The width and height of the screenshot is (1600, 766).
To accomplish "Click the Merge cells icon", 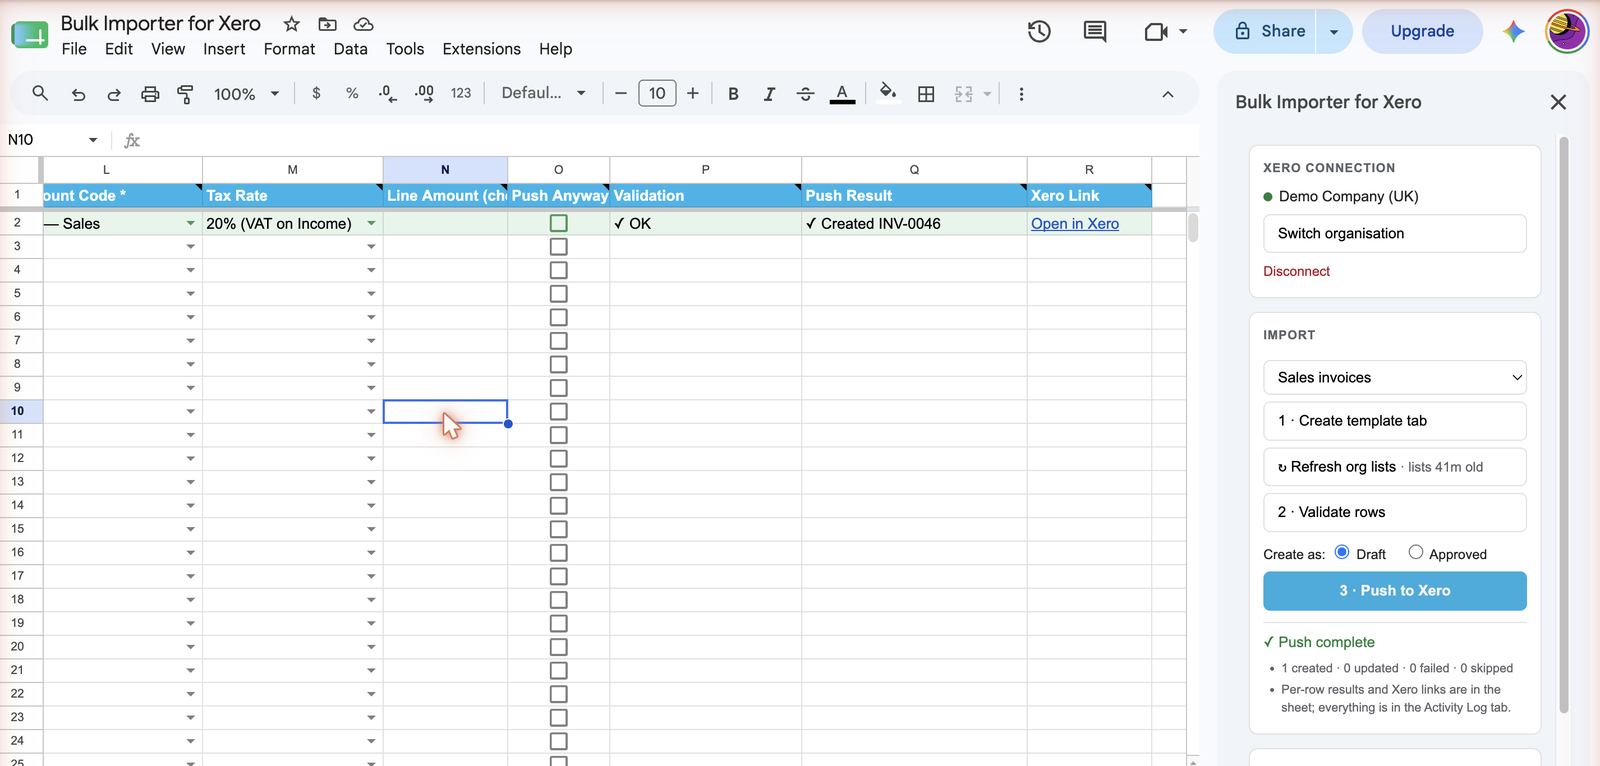I will [964, 93].
